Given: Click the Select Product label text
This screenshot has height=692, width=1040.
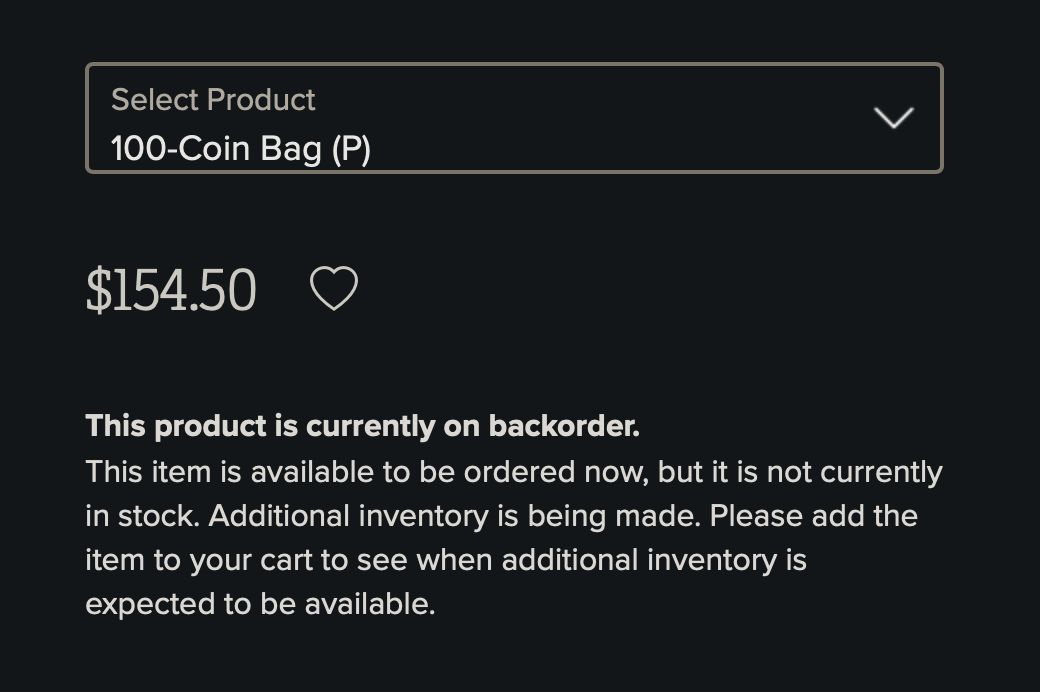Looking at the screenshot, I should coord(213,100).
